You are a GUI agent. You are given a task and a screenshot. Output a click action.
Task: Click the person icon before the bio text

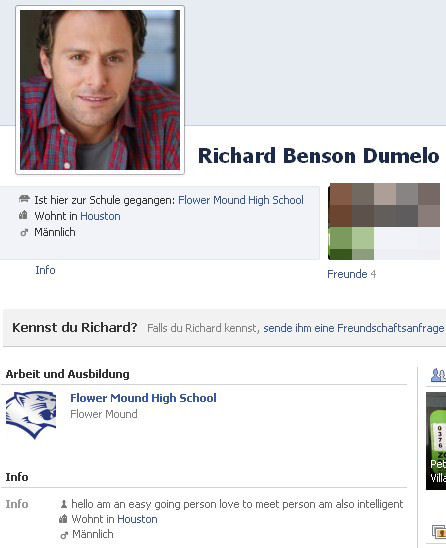coord(64,504)
